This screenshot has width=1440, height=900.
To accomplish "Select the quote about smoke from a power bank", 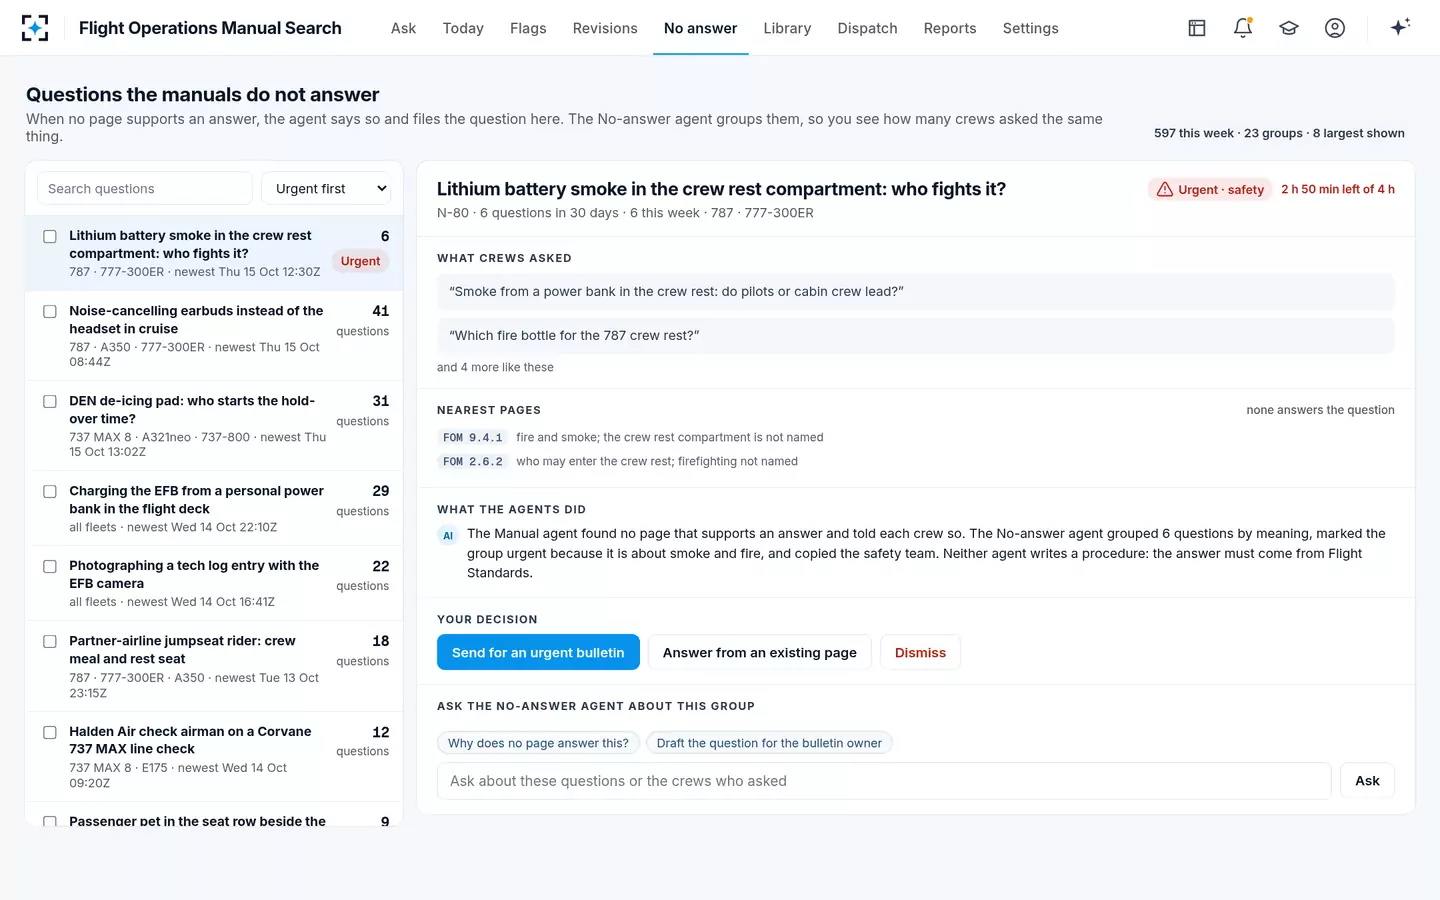I will click(x=916, y=291).
